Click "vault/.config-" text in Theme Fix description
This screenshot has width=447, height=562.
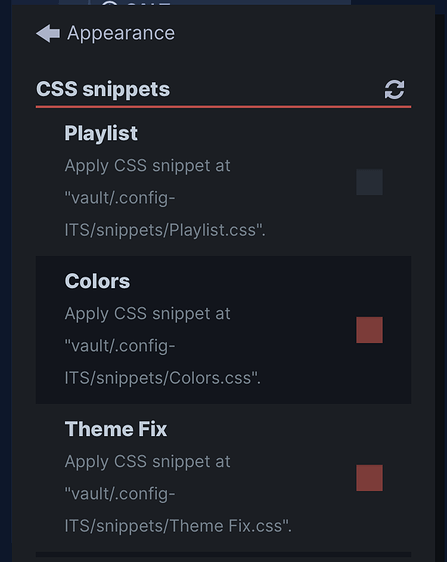coord(120,494)
